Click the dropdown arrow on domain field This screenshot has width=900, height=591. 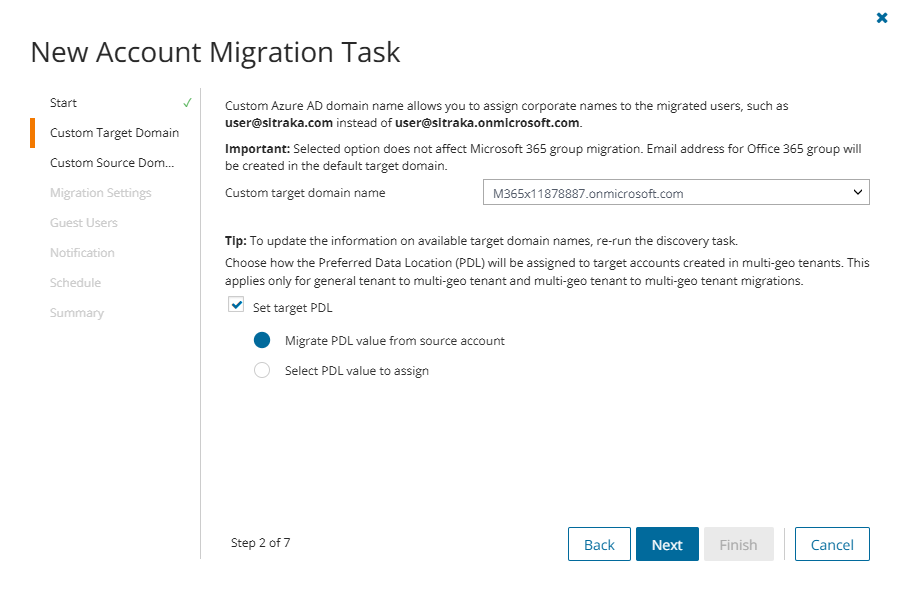click(857, 193)
